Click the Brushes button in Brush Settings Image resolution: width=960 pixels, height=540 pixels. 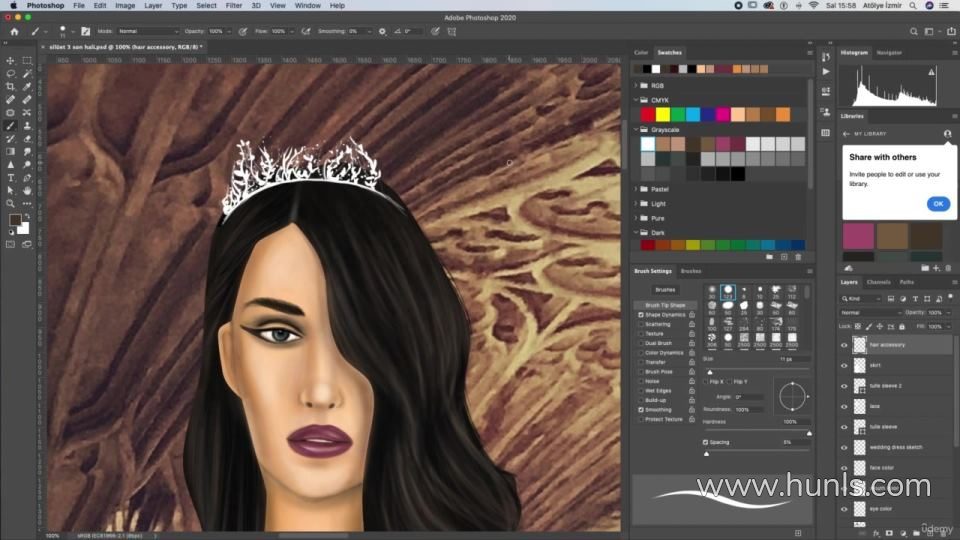666,290
